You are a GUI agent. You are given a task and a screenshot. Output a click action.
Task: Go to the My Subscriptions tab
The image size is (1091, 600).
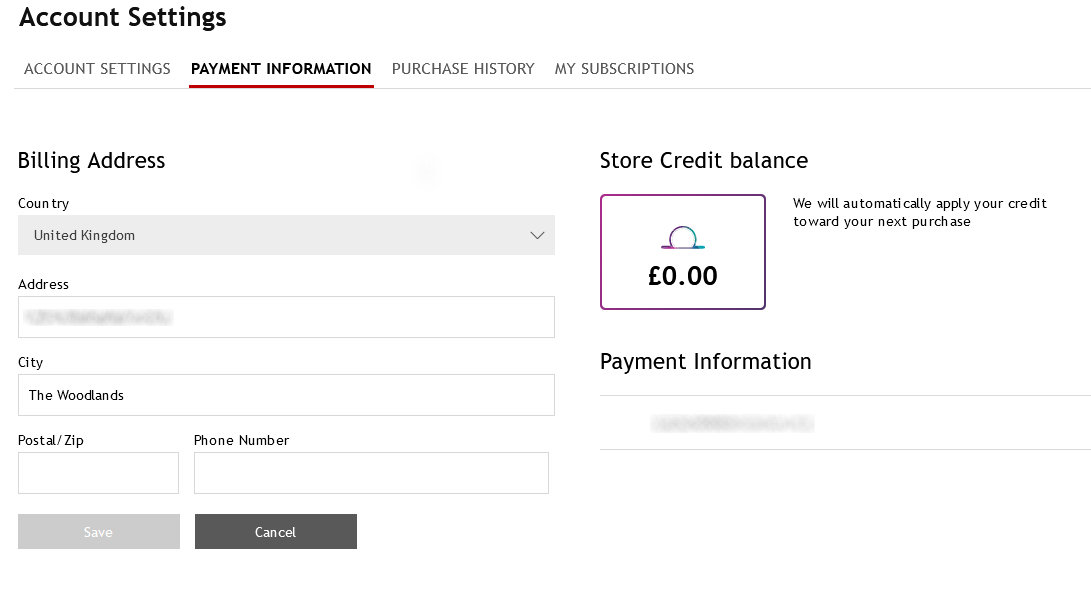pyautogui.click(x=624, y=69)
